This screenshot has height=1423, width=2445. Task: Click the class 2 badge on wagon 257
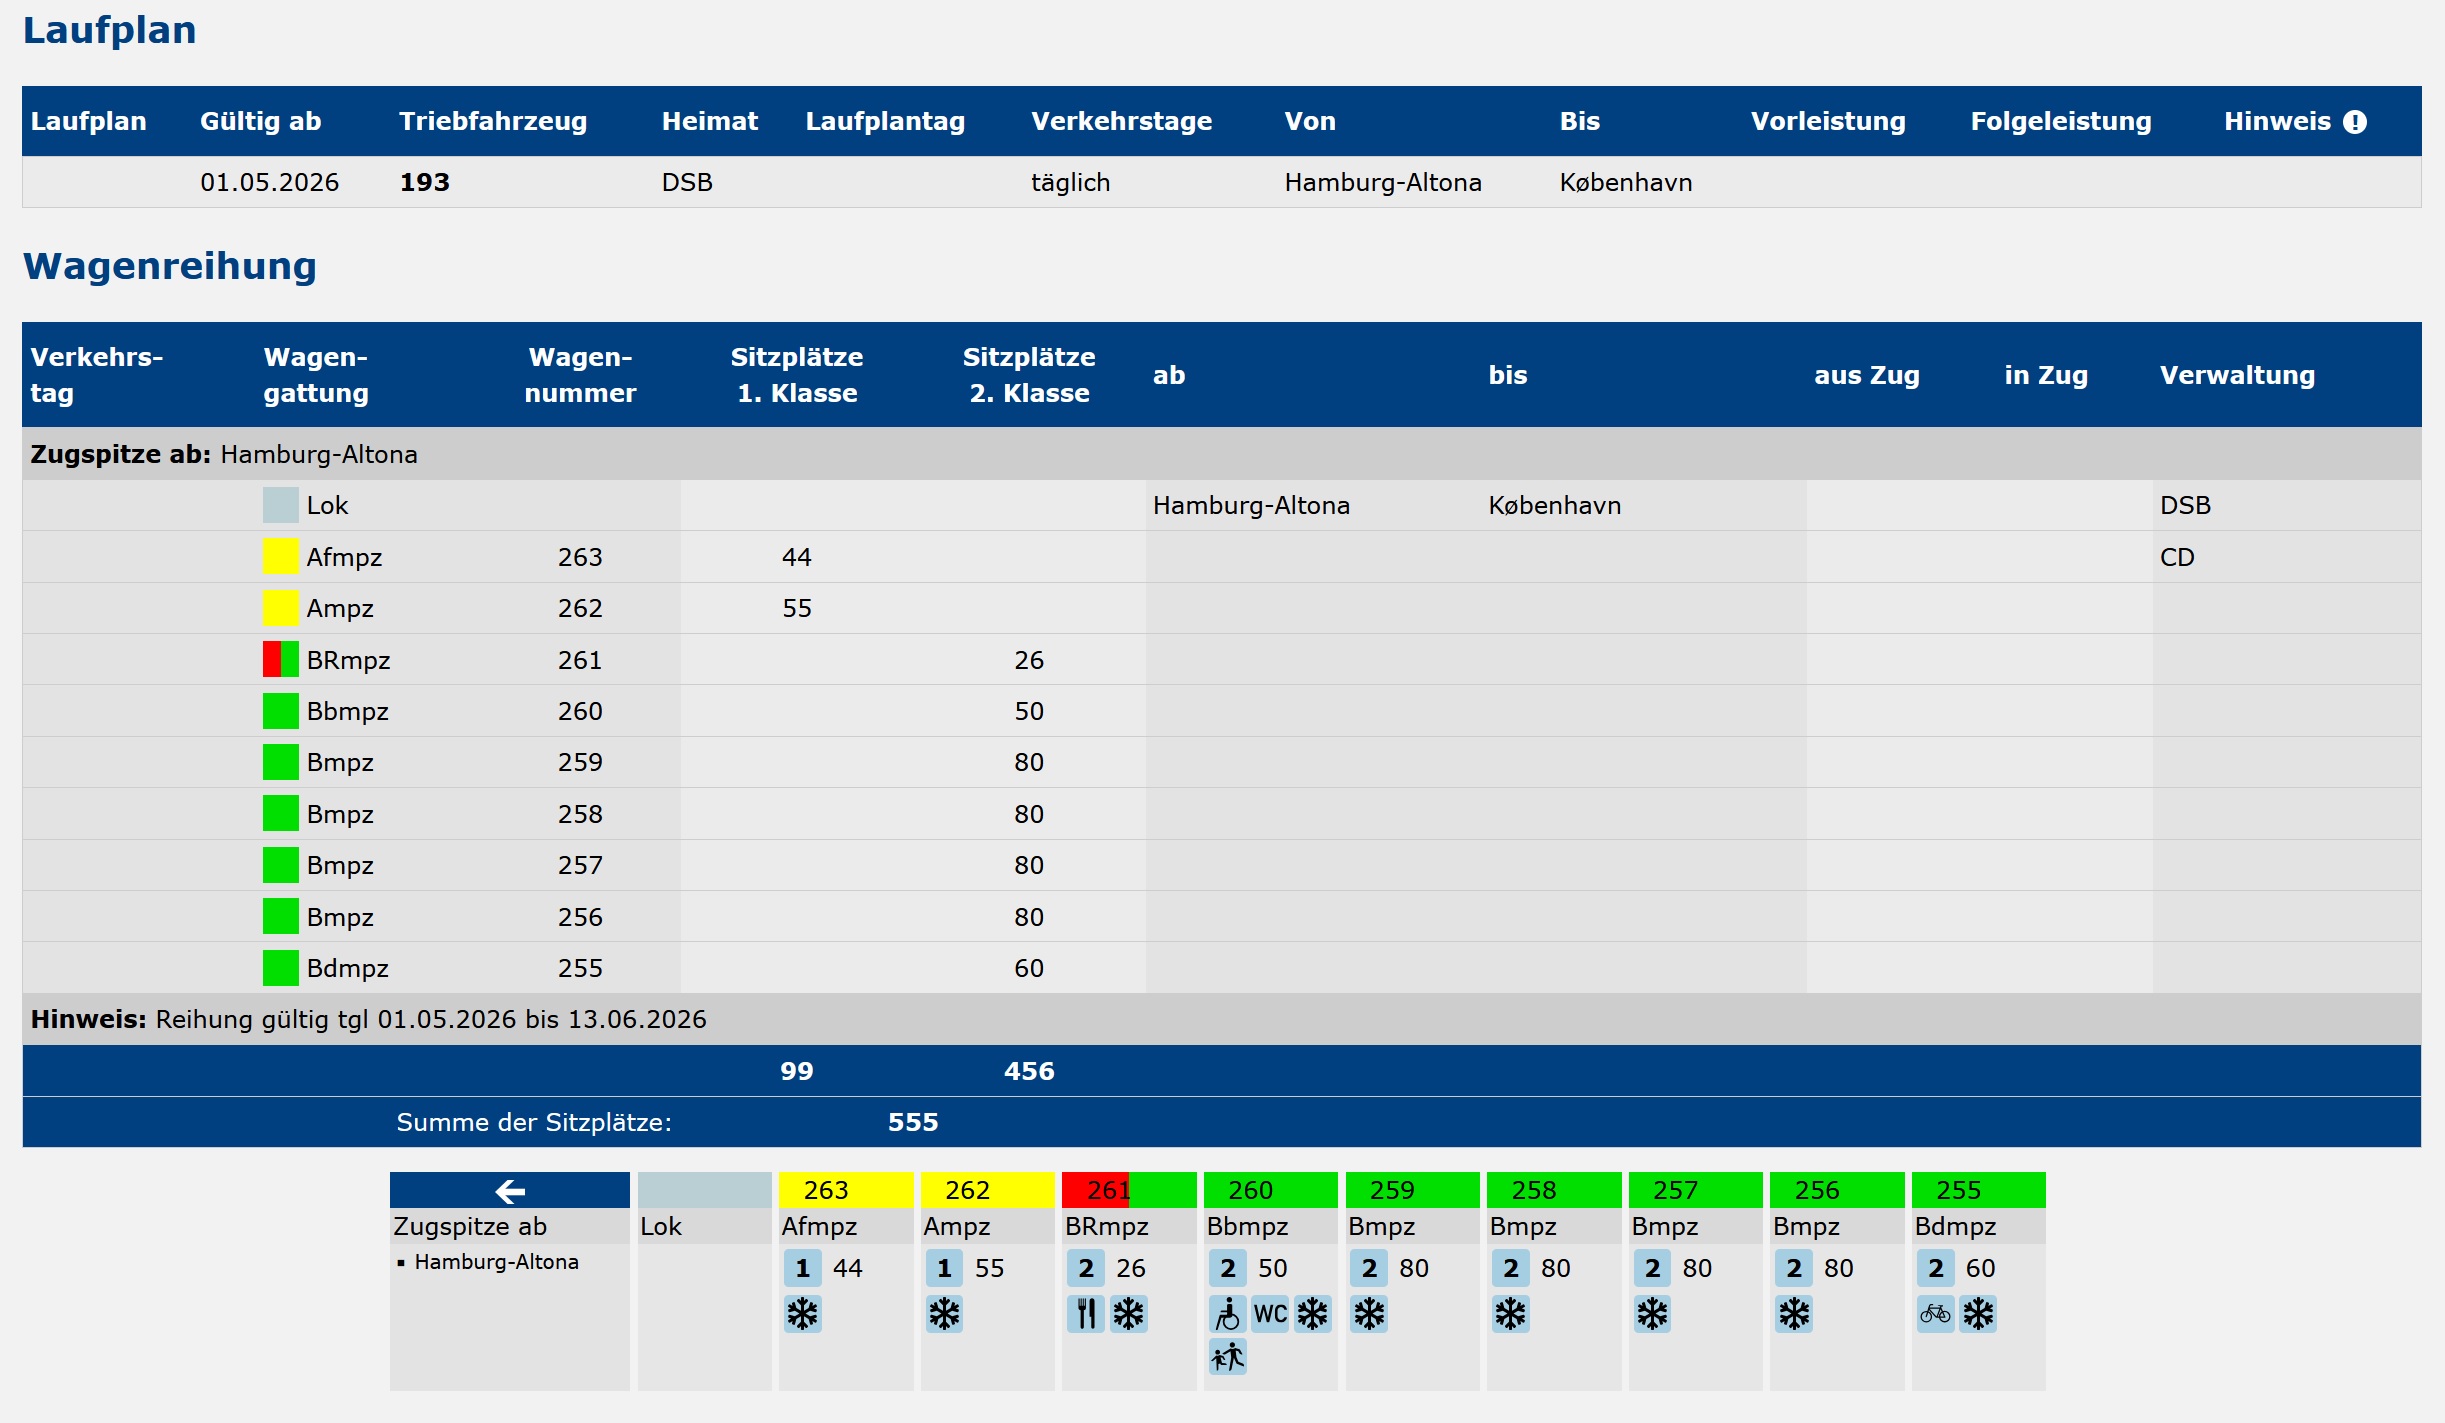point(1652,1268)
